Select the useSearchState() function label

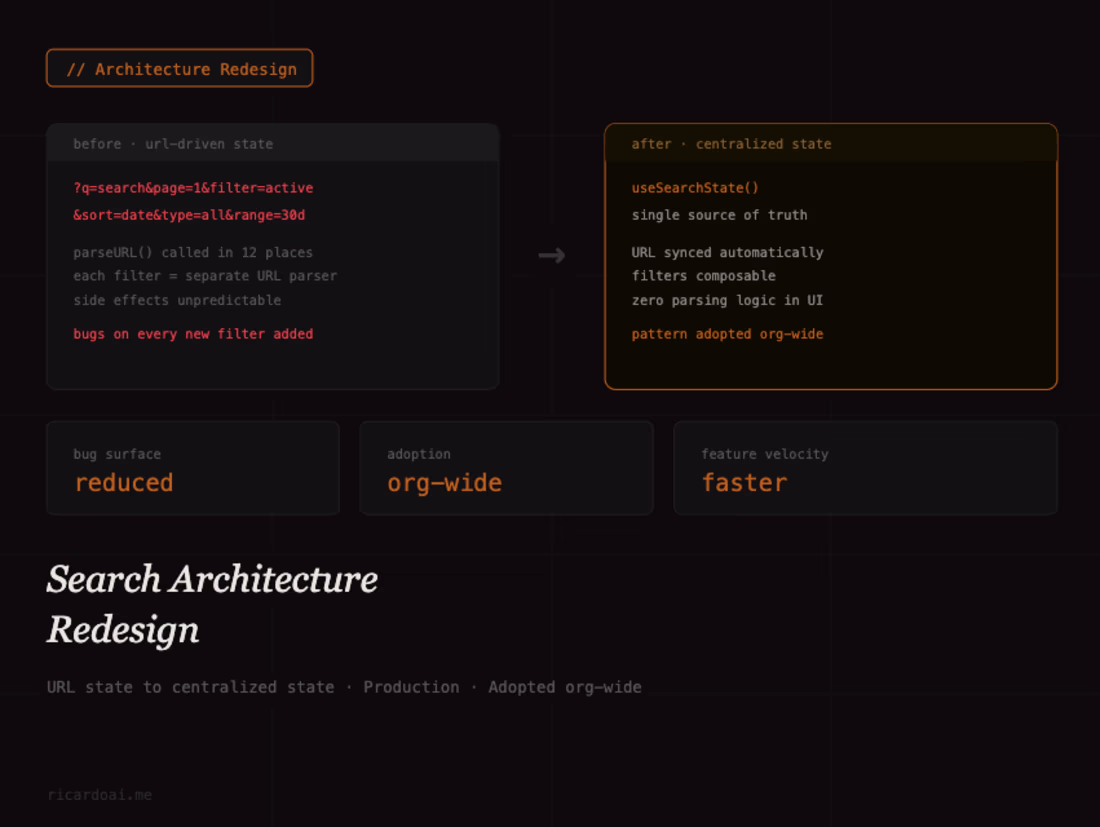point(697,187)
